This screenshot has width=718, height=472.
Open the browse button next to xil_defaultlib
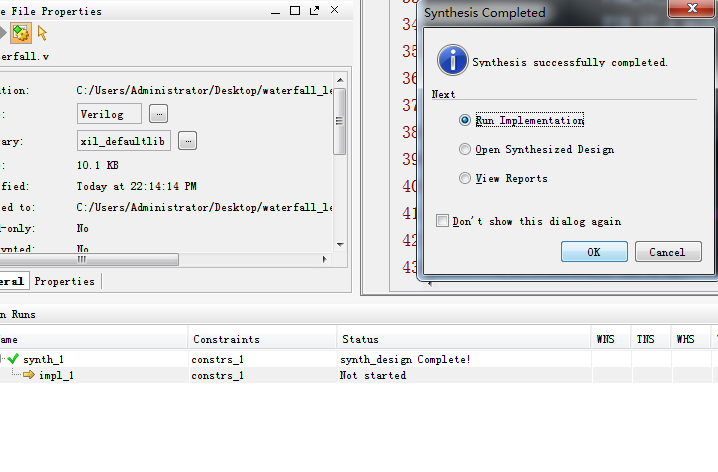point(187,141)
